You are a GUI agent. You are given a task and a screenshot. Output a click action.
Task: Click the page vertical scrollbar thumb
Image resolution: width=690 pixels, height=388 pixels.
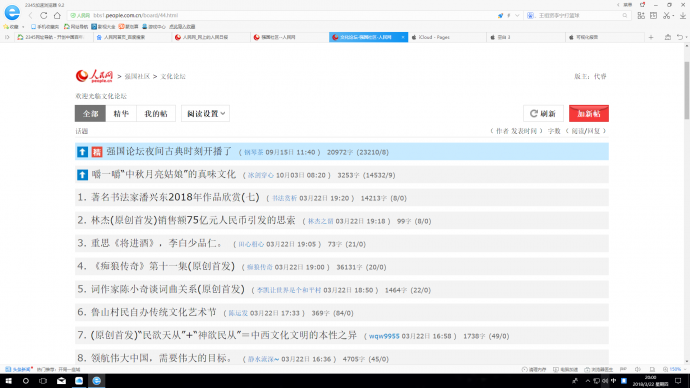tap(686, 90)
